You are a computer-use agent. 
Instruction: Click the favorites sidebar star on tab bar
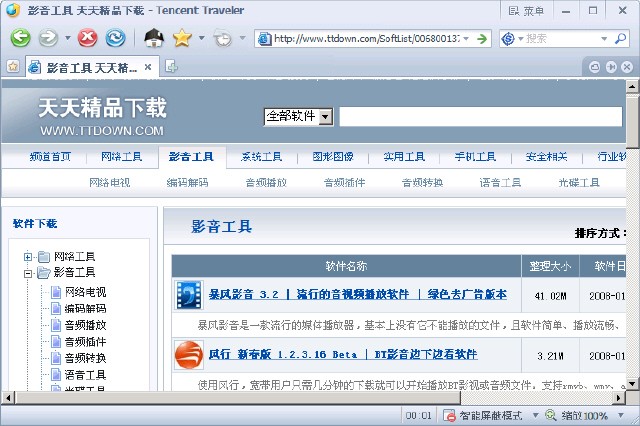(x=13, y=66)
